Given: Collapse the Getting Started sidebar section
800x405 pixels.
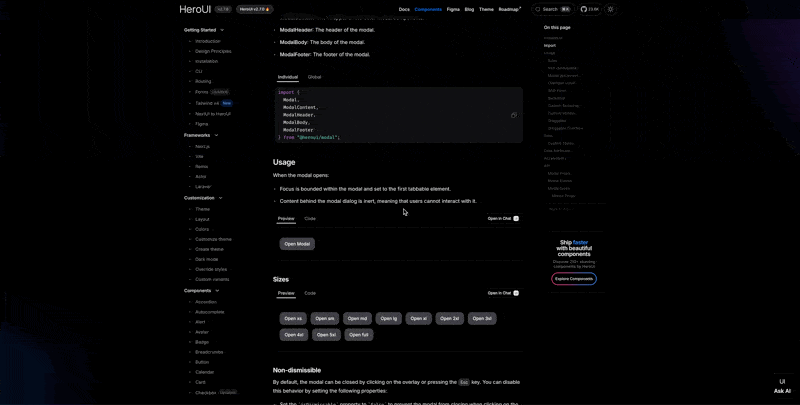Looking at the screenshot, I should pos(222,30).
